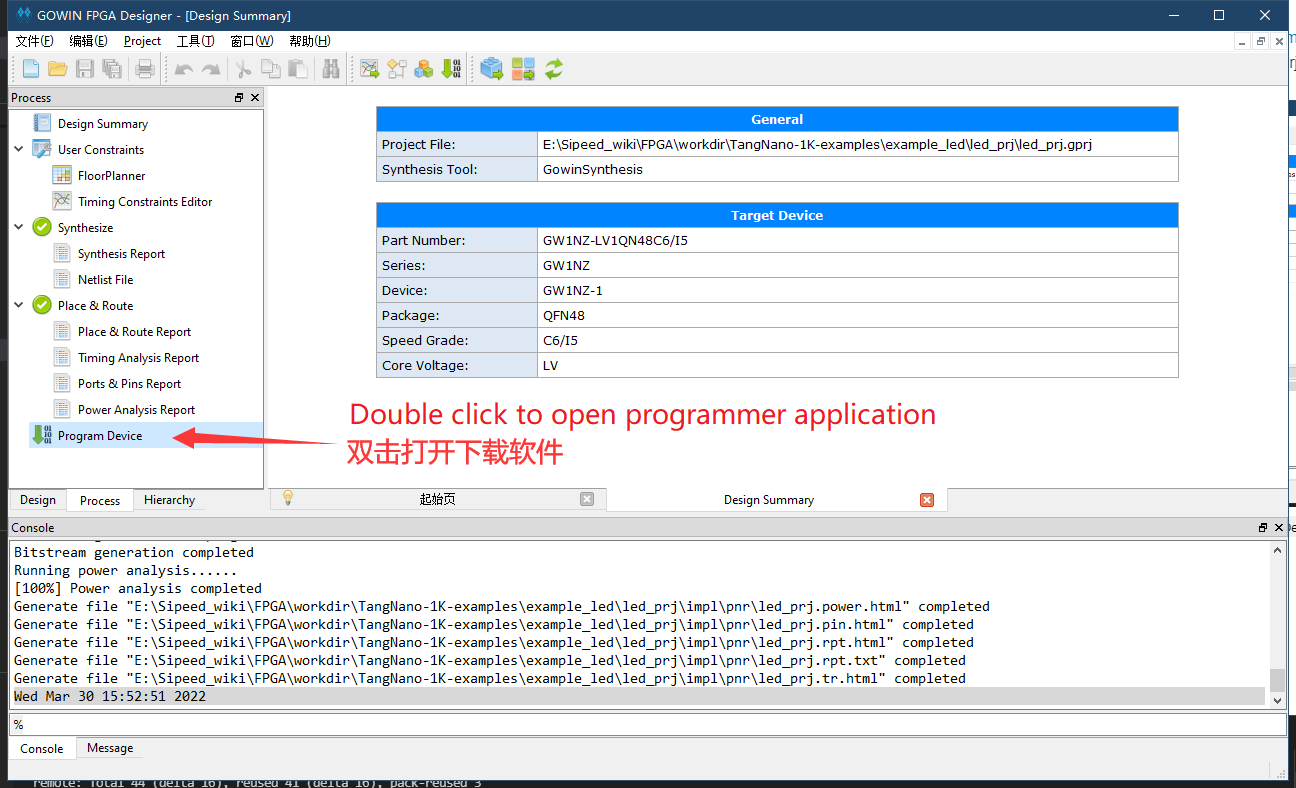Open the Synthesis Report item
Viewport: 1296px width, 788px height.
[x=121, y=253]
